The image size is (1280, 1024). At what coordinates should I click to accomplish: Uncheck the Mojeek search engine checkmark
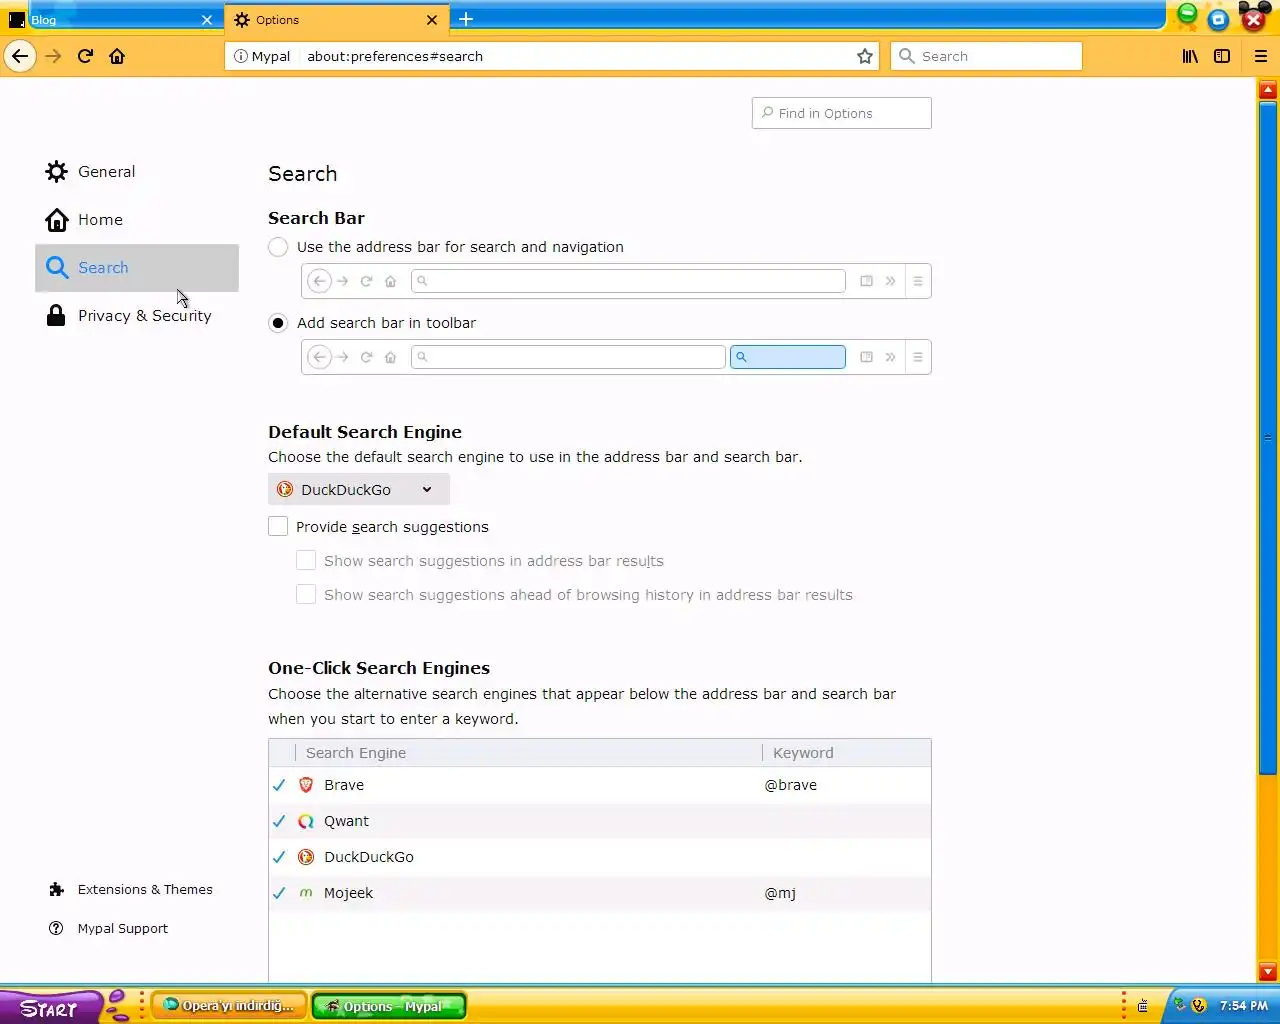(x=279, y=893)
